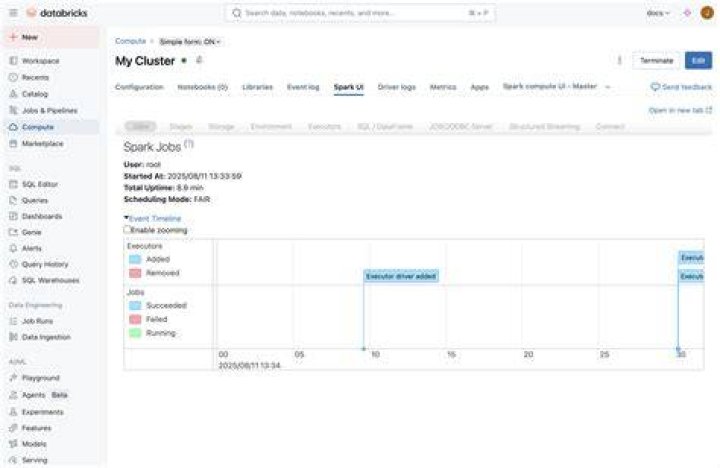Click the Data Ingestion icon
Viewport: 720px width, 468px height.
tap(13, 337)
